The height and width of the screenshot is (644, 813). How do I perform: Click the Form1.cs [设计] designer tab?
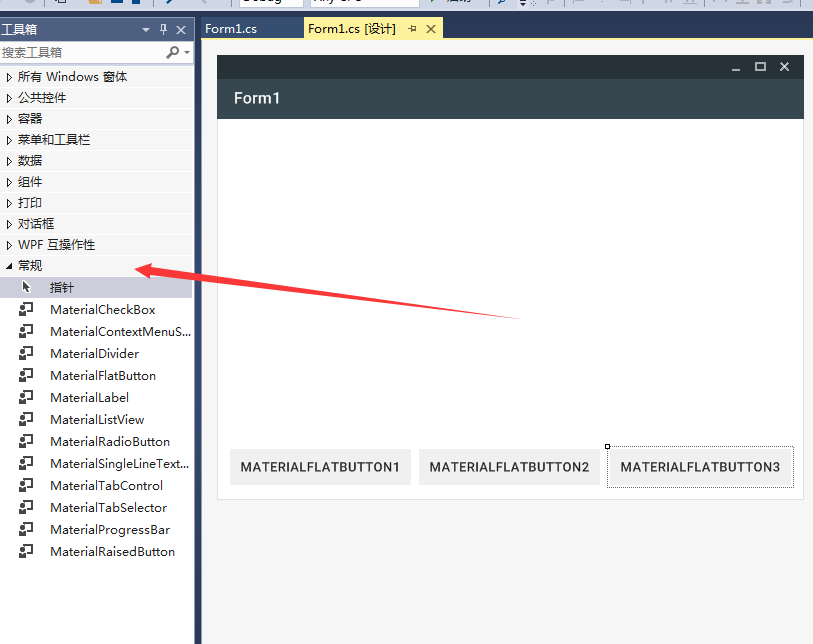coord(352,29)
